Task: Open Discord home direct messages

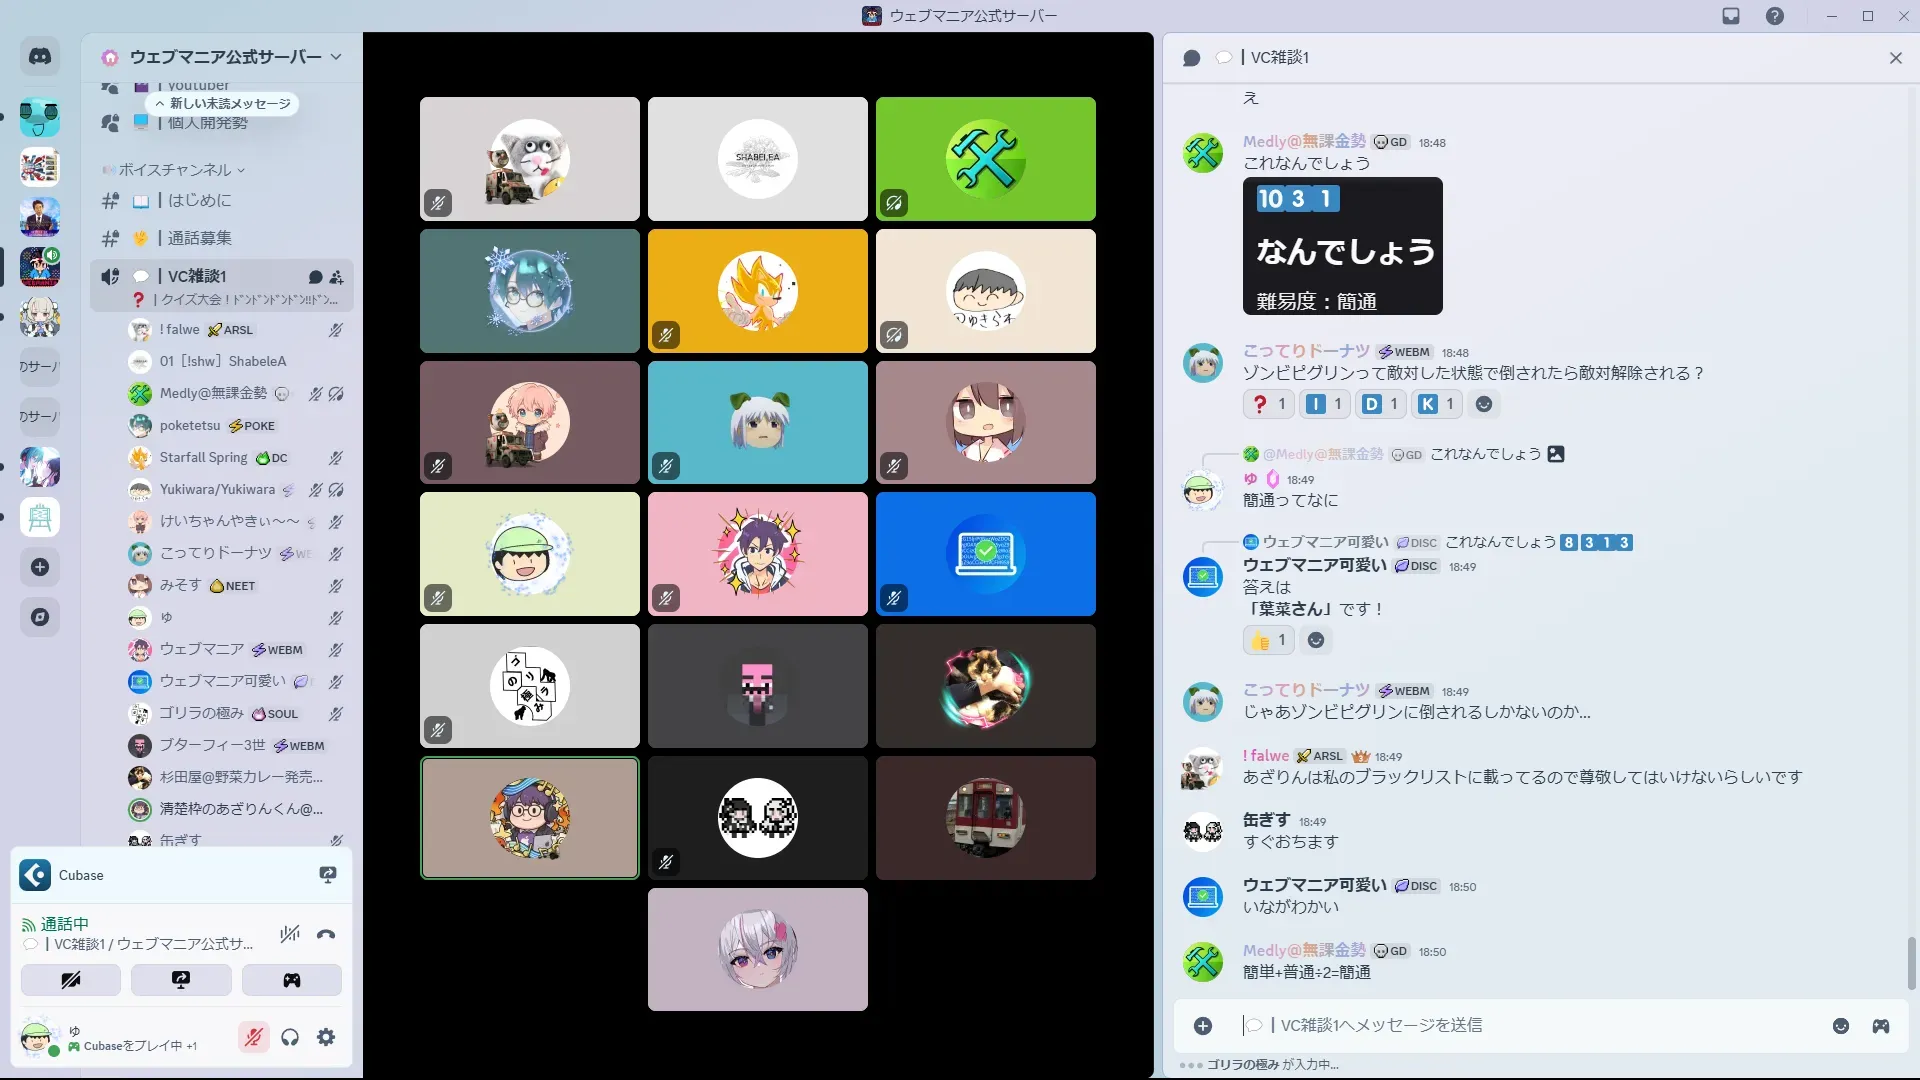Action: (40, 57)
